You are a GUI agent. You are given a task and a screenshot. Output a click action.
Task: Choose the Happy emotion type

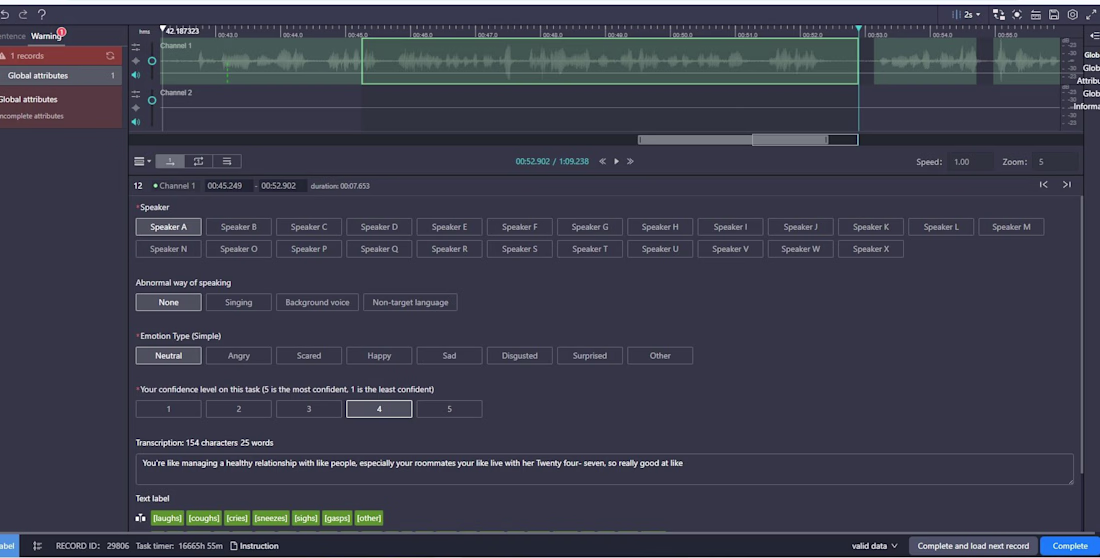379,355
